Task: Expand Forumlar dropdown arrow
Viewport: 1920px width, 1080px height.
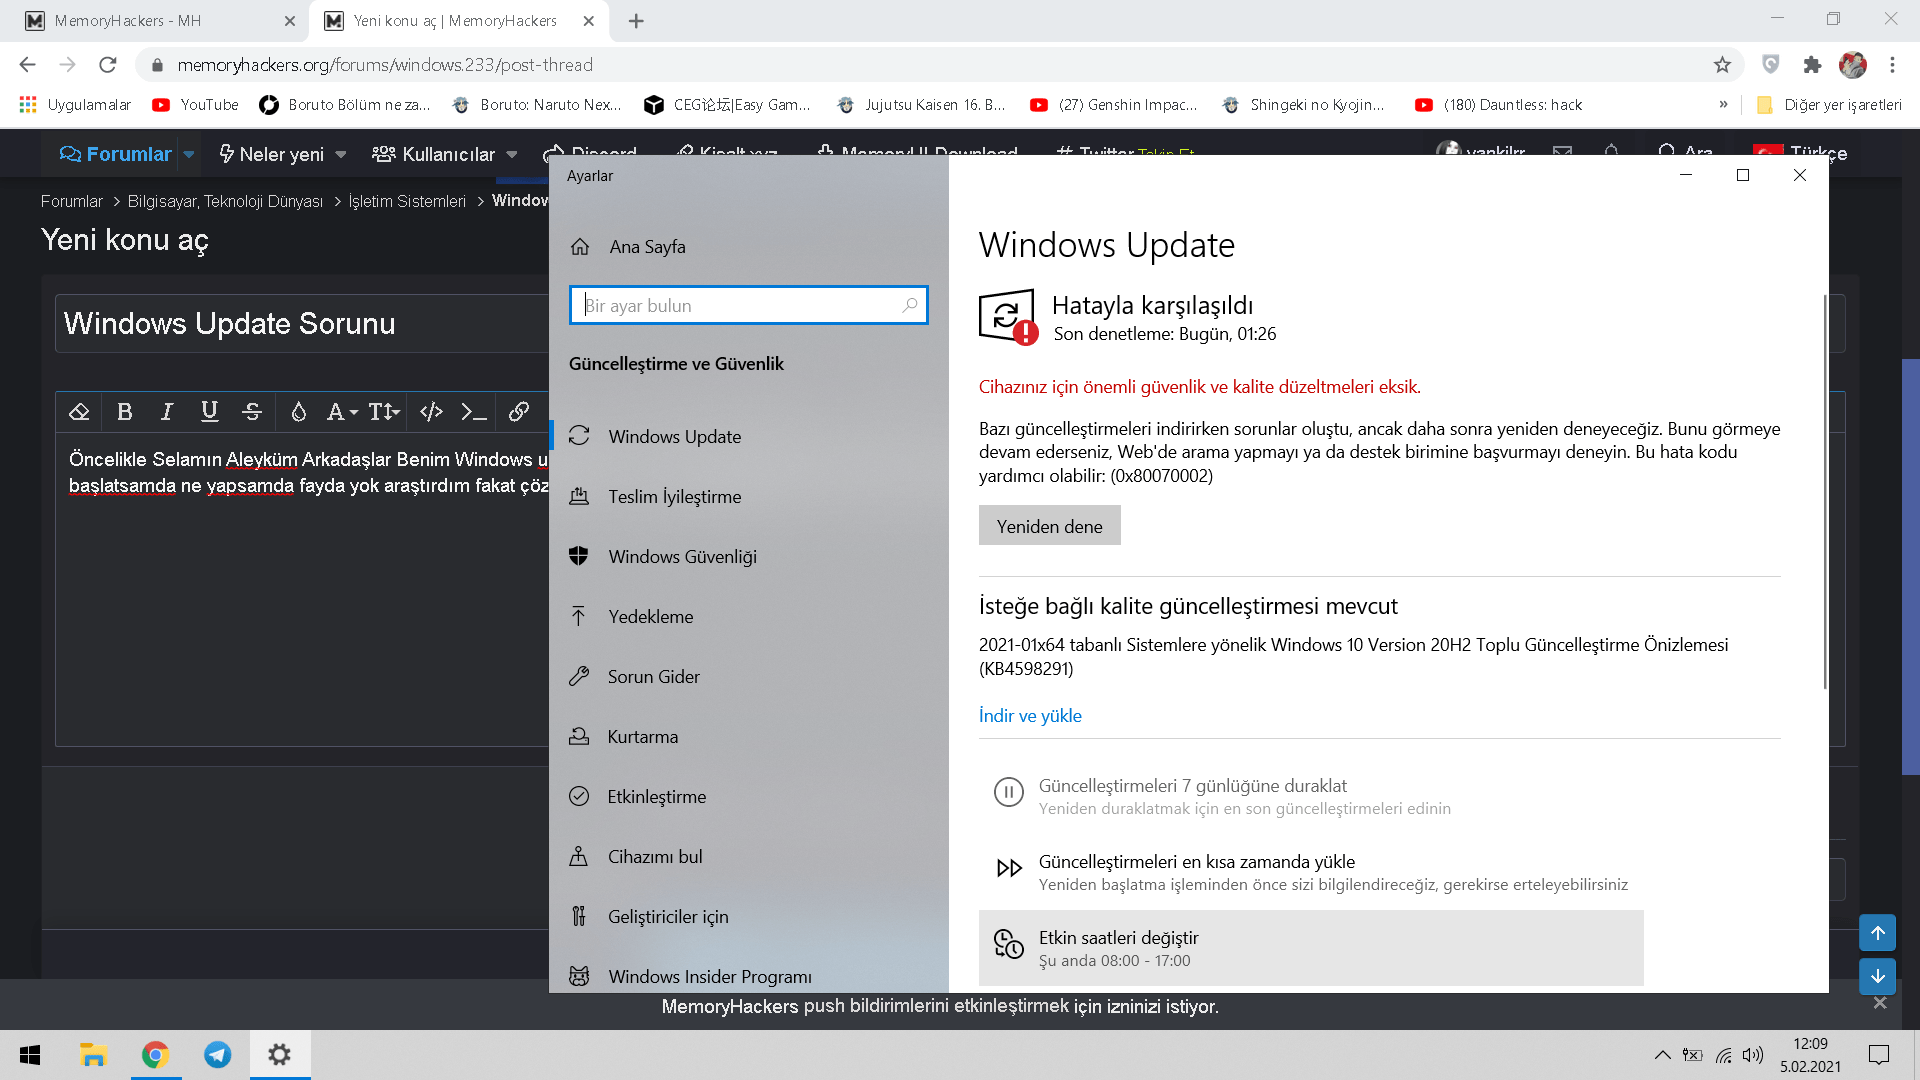Action: (x=189, y=154)
